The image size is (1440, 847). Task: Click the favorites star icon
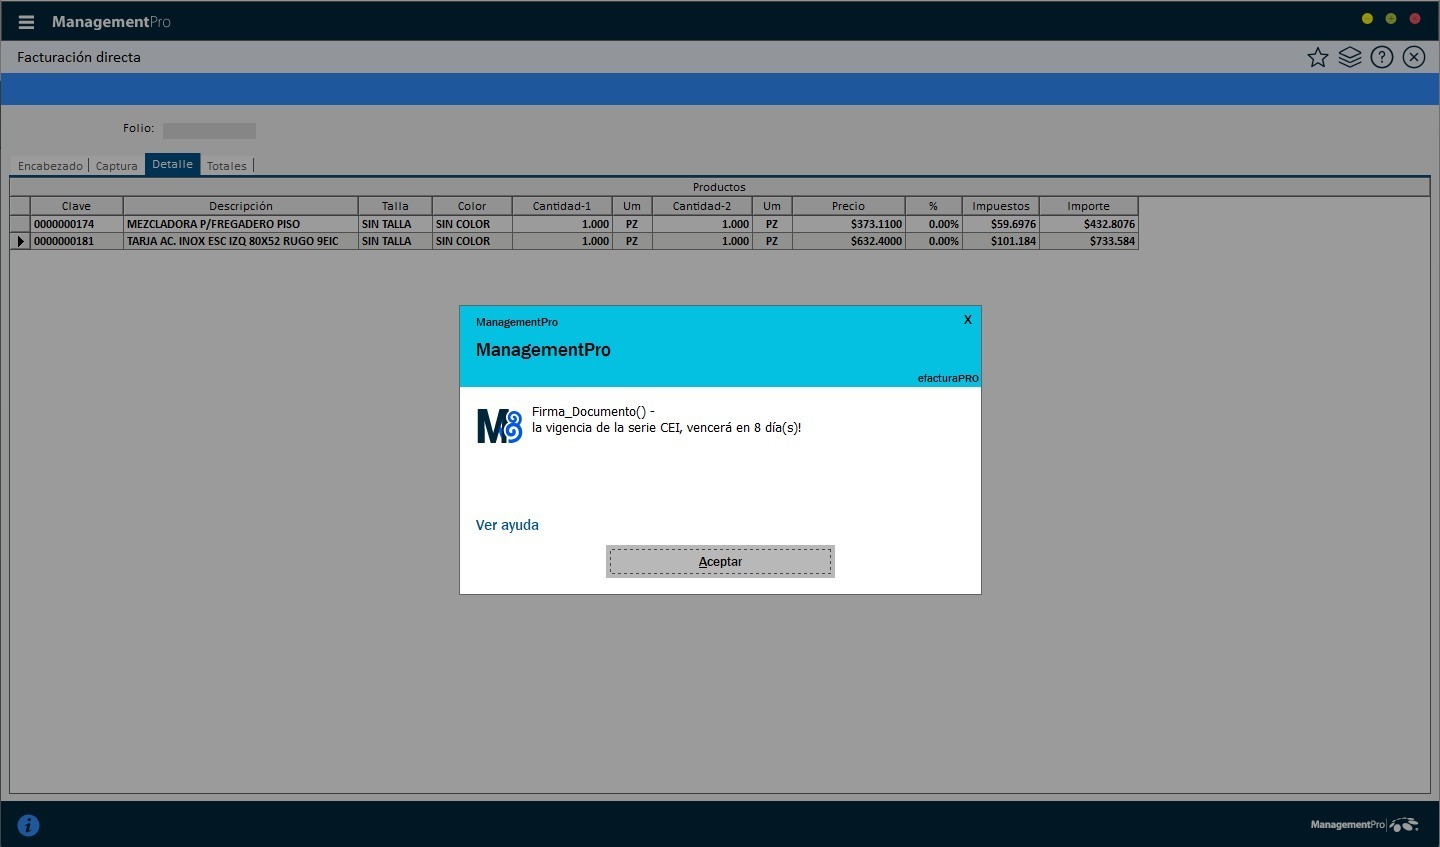[1318, 57]
